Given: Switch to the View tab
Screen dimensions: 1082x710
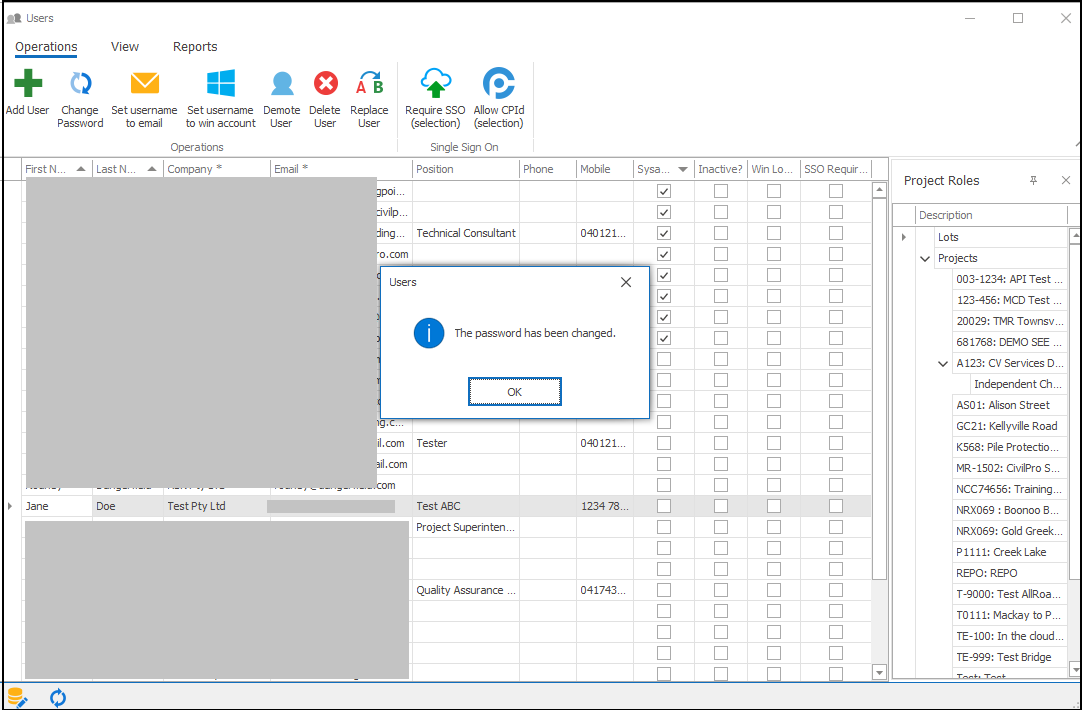Looking at the screenshot, I should tap(125, 47).
